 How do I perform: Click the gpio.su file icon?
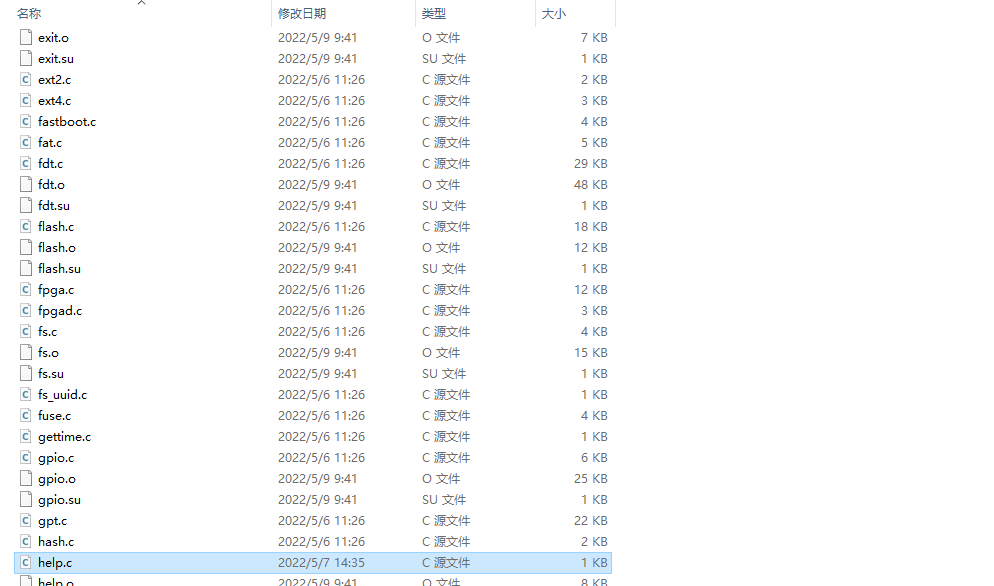click(x=25, y=499)
